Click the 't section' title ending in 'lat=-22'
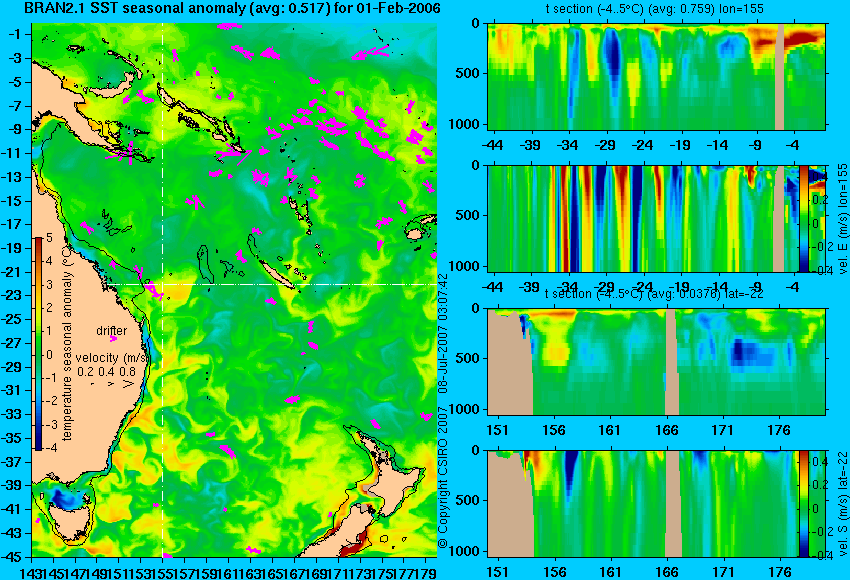This screenshot has height=580, width=850. (654, 294)
